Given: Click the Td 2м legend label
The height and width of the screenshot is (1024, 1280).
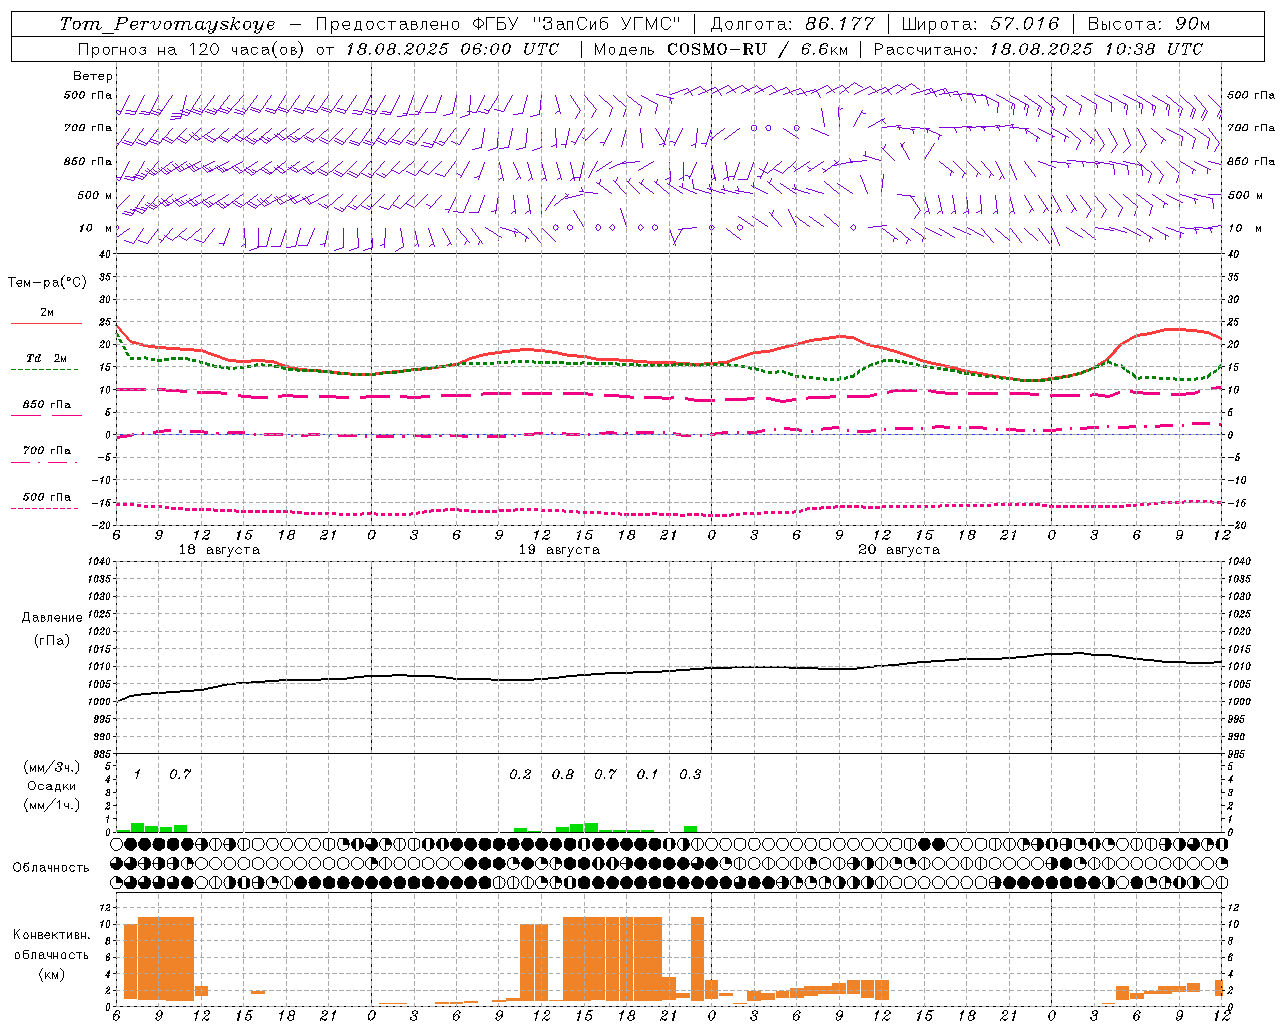Looking at the screenshot, I should click(46, 358).
